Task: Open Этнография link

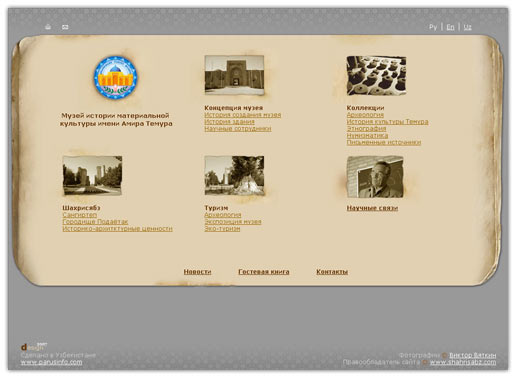Action: pyautogui.click(x=366, y=129)
